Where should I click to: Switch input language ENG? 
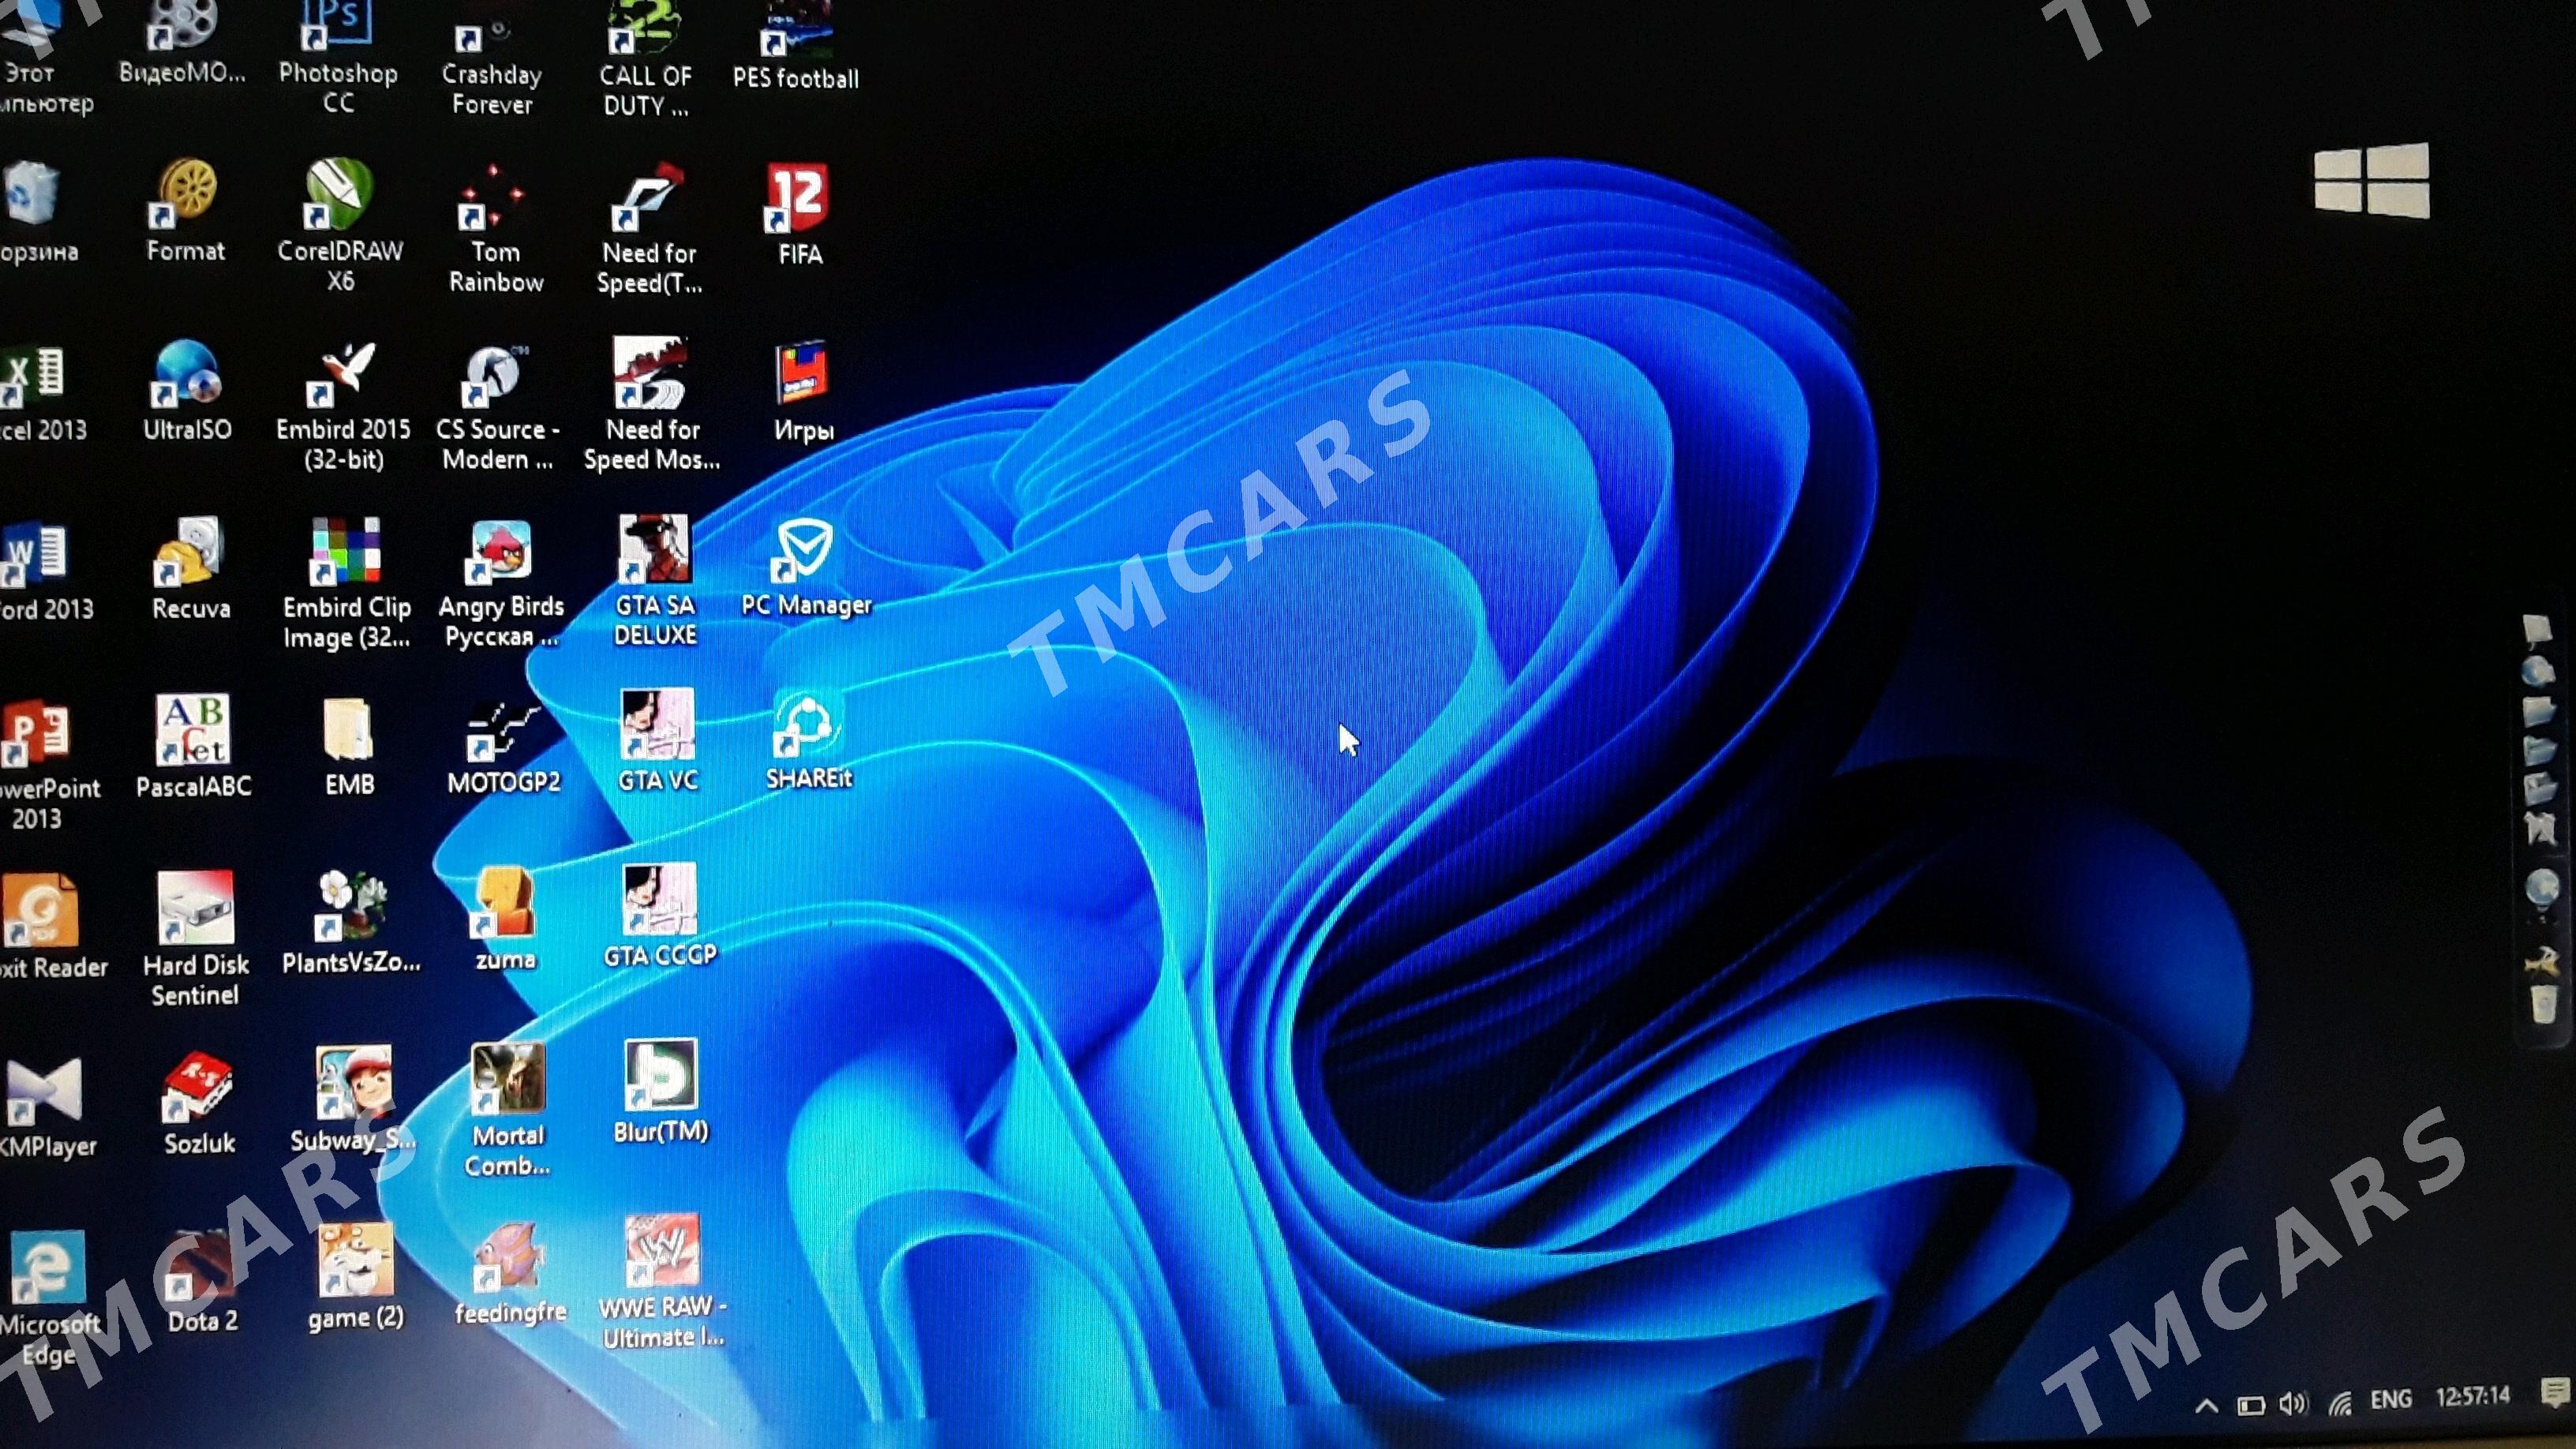2391,1399
